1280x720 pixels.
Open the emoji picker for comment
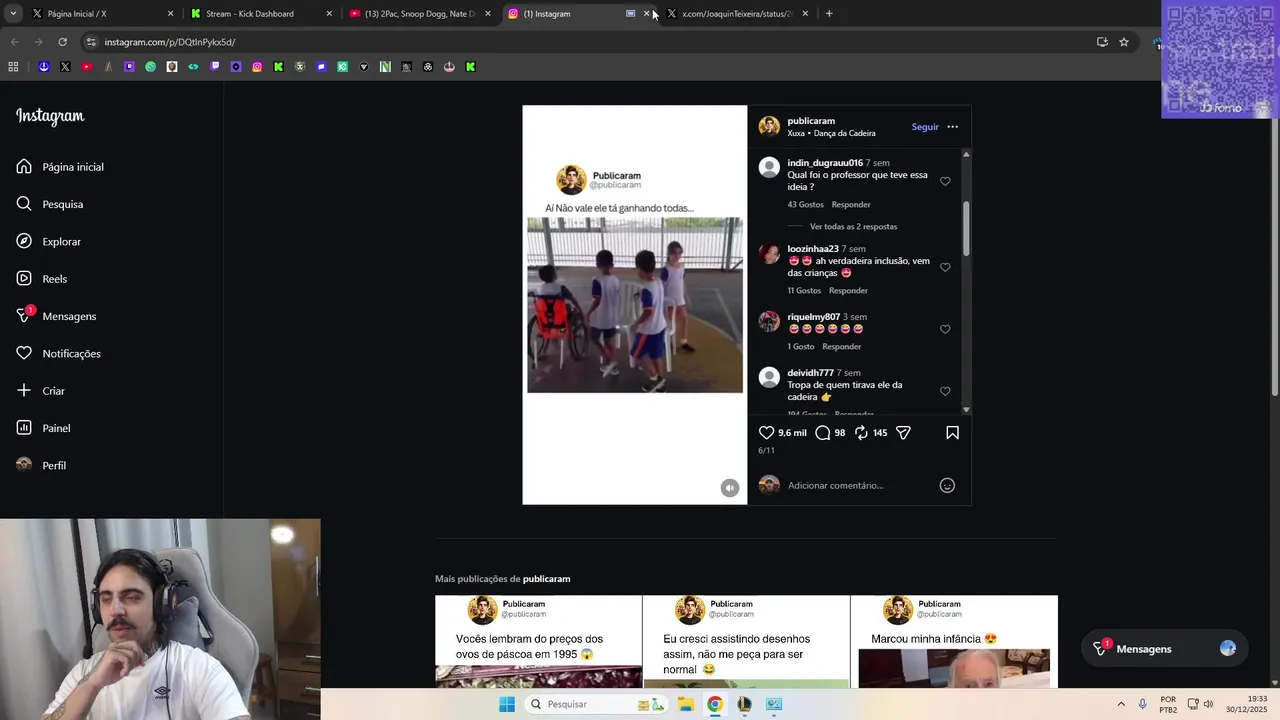tap(947, 486)
